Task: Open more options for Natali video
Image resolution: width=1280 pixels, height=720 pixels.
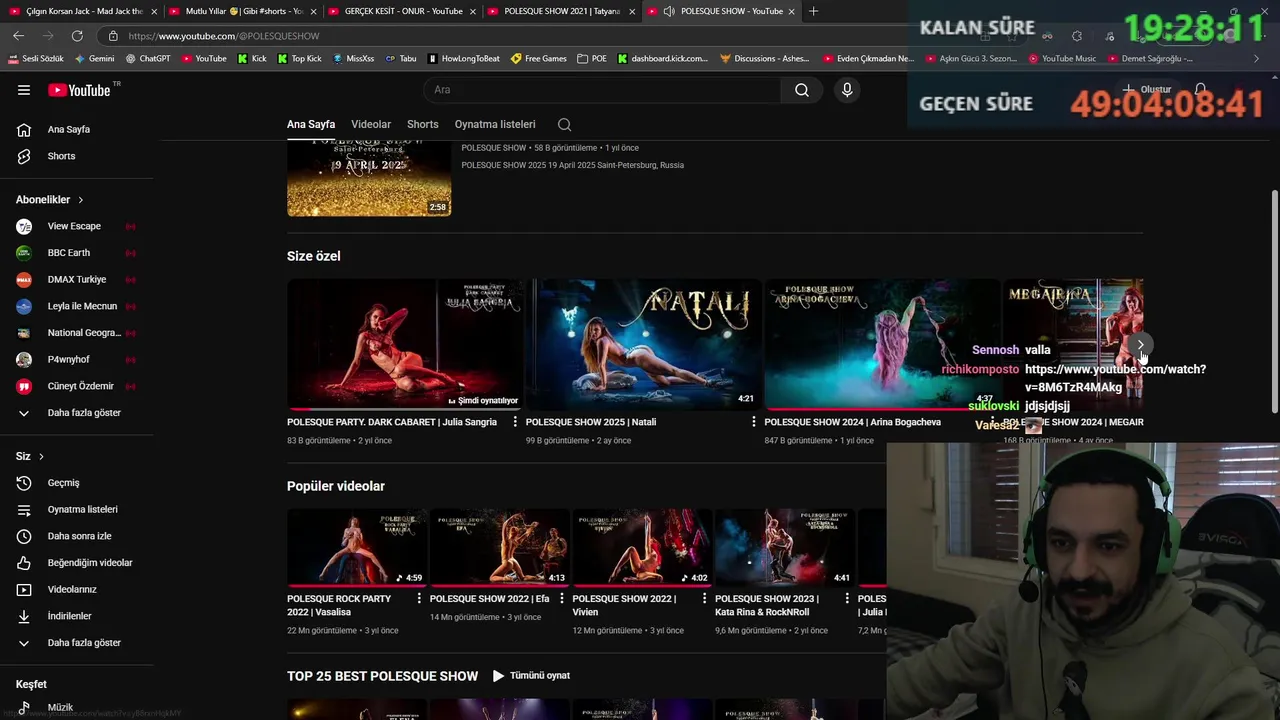Action: click(754, 422)
